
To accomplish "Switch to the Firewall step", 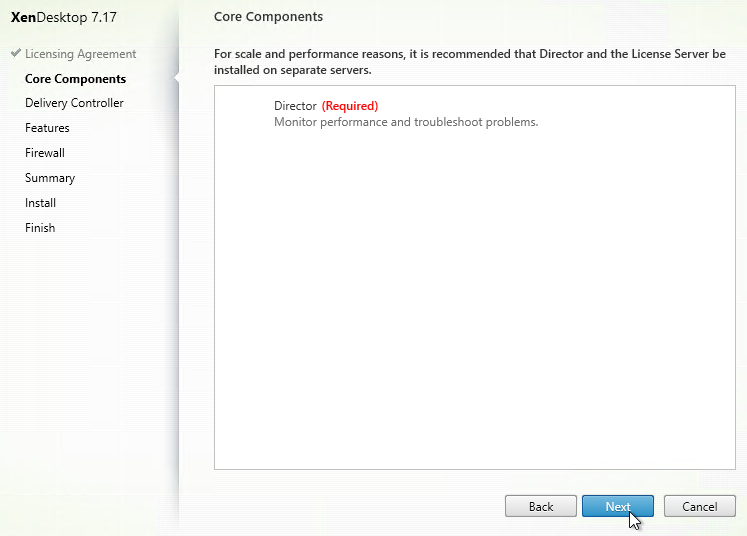I will click(x=45, y=153).
